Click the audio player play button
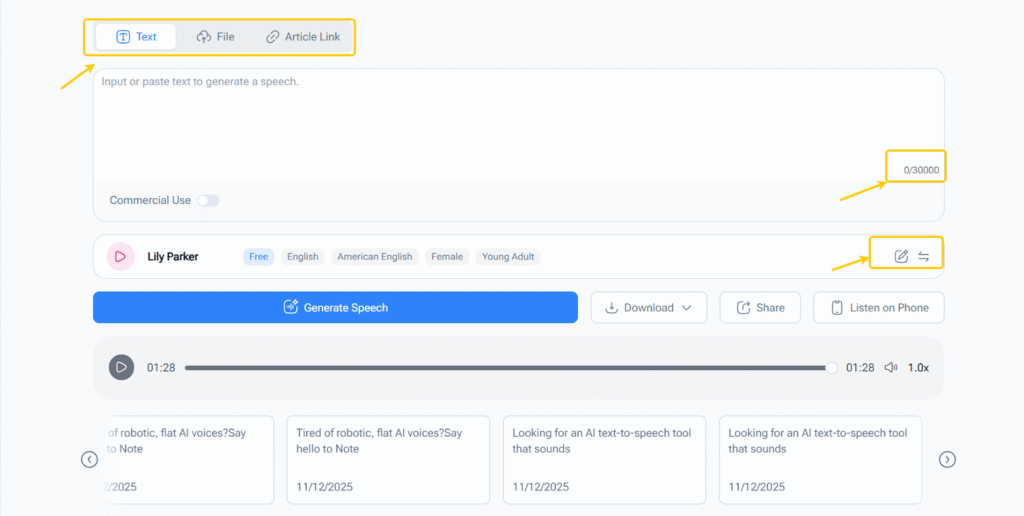 (121, 367)
